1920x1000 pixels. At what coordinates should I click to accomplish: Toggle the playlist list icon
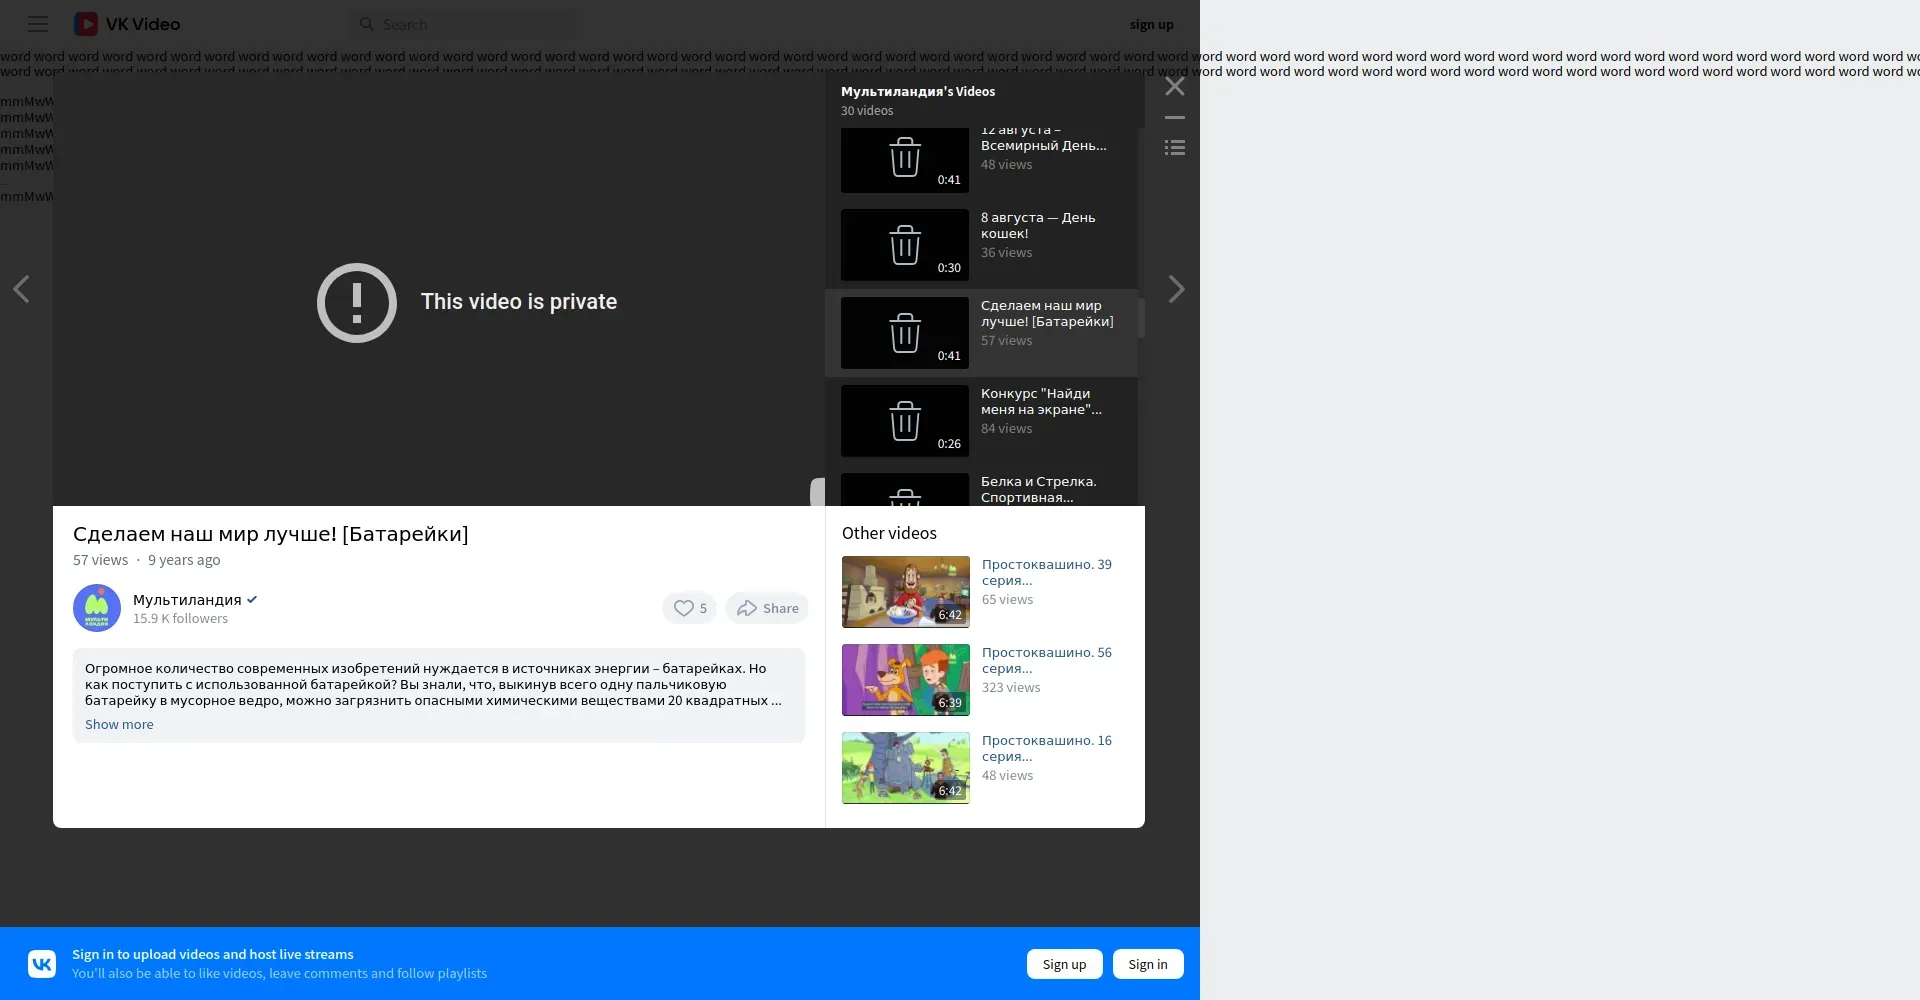[x=1175, y=148]
